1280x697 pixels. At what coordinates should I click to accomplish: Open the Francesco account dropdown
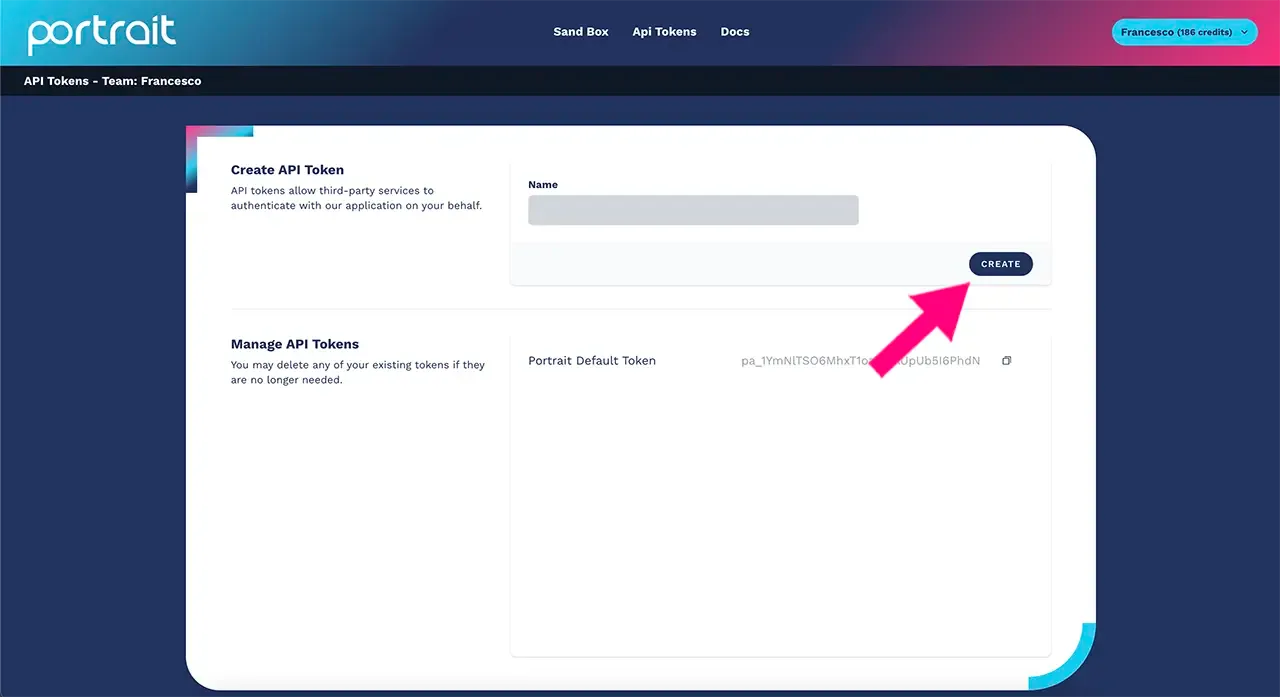[1185, 32]
